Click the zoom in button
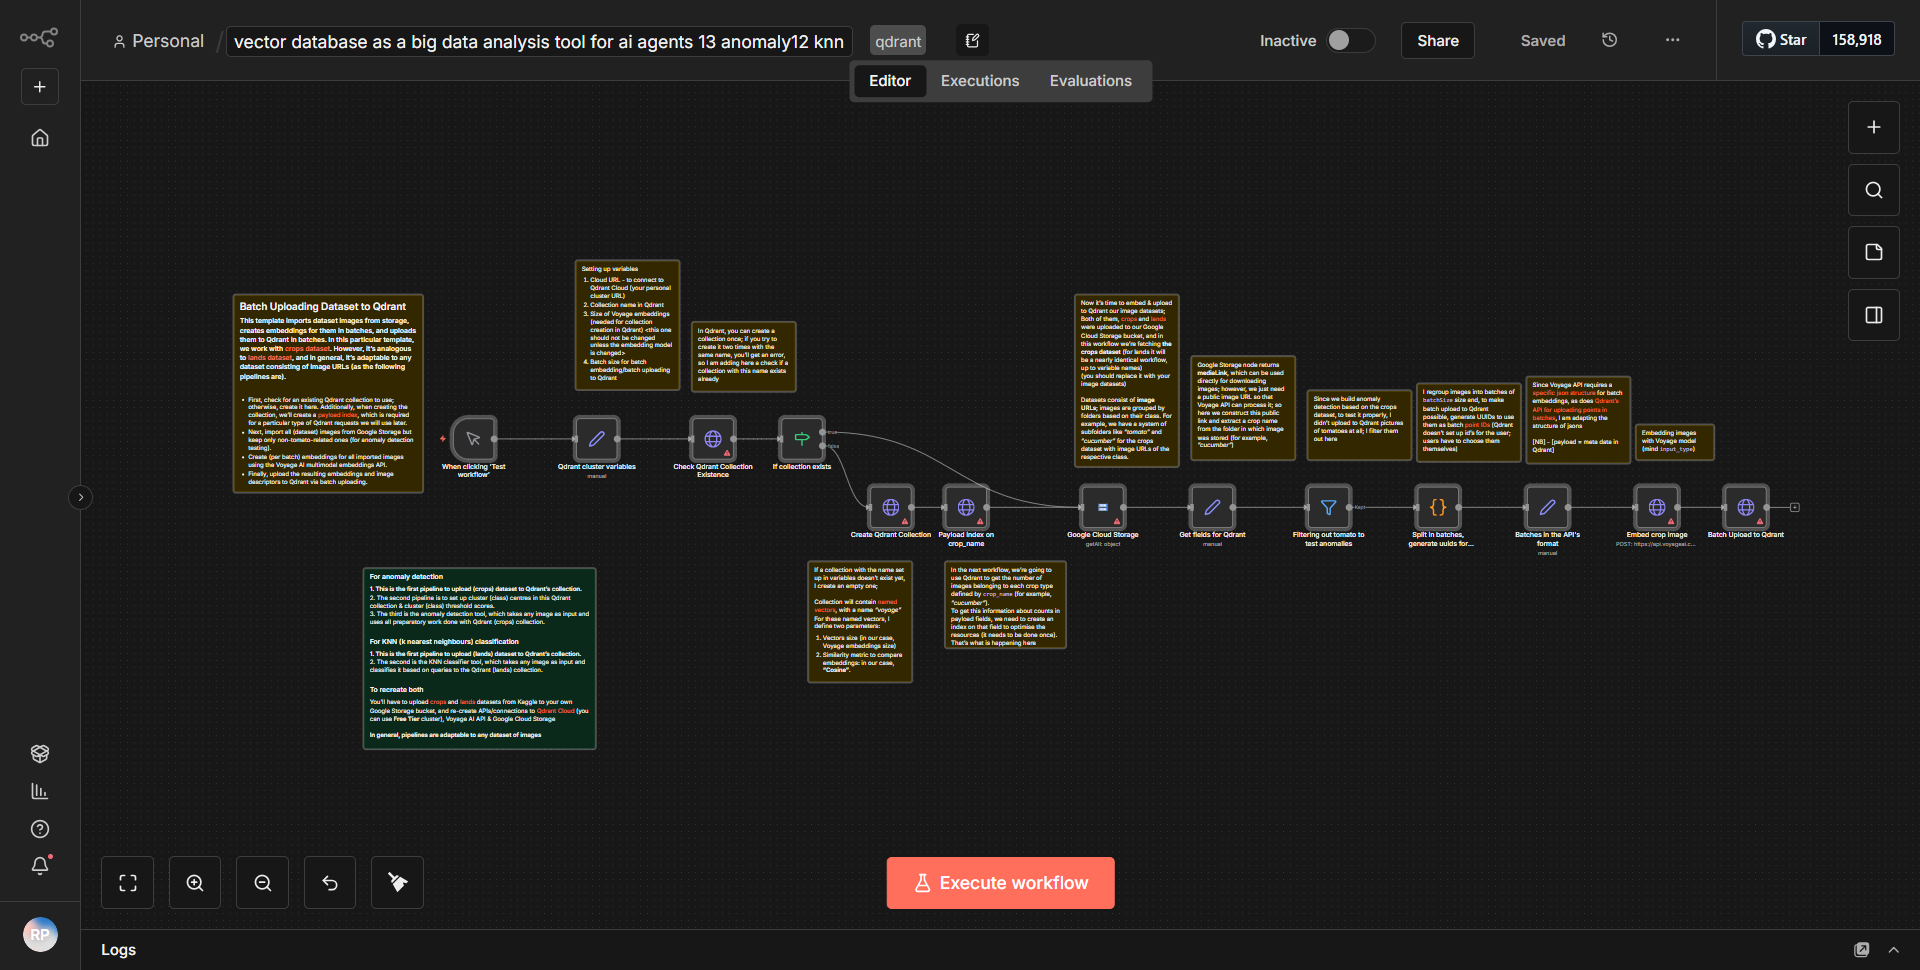The width and height of the screenshot is (1920, 970). [x=195, y=883]
